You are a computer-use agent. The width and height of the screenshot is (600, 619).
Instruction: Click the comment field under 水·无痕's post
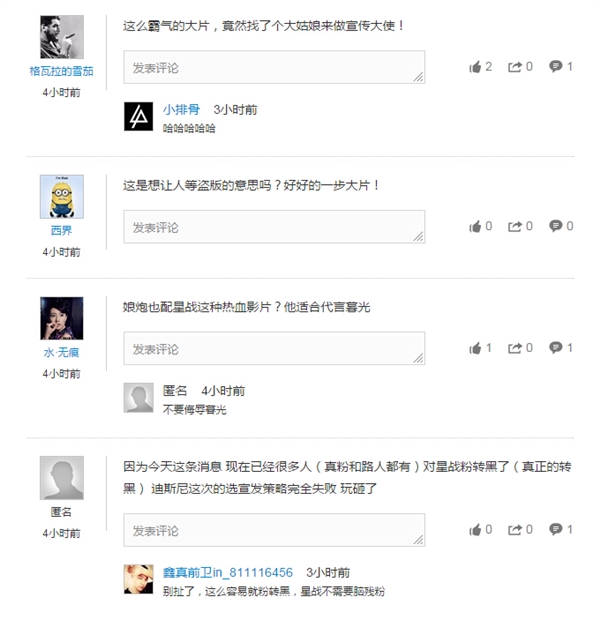pos(273,348)
